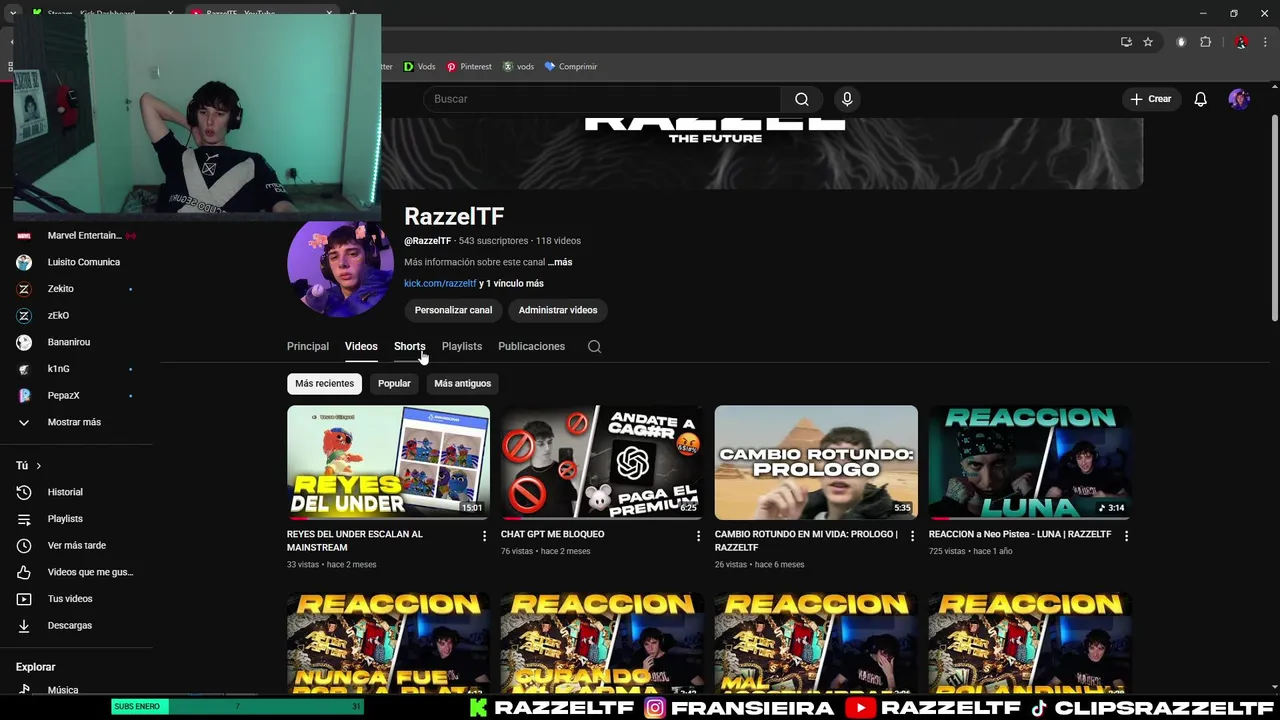Screen dimensions: 1280x720
Task: Open options for REACCION a Neo Pistea video
Action: pos(1126,536)
